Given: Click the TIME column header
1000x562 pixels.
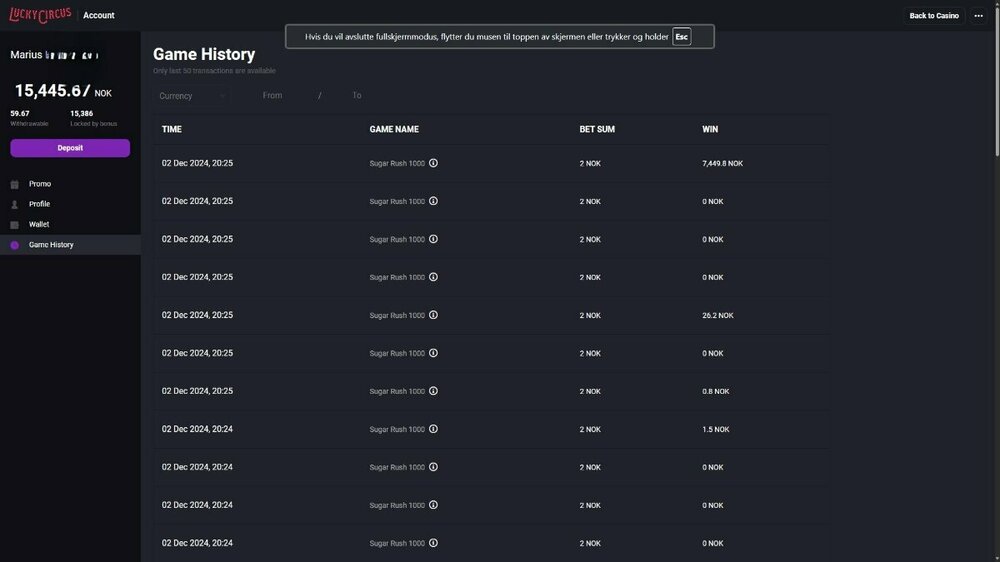Looking at the screenshot, I should (x=172, y=129).
